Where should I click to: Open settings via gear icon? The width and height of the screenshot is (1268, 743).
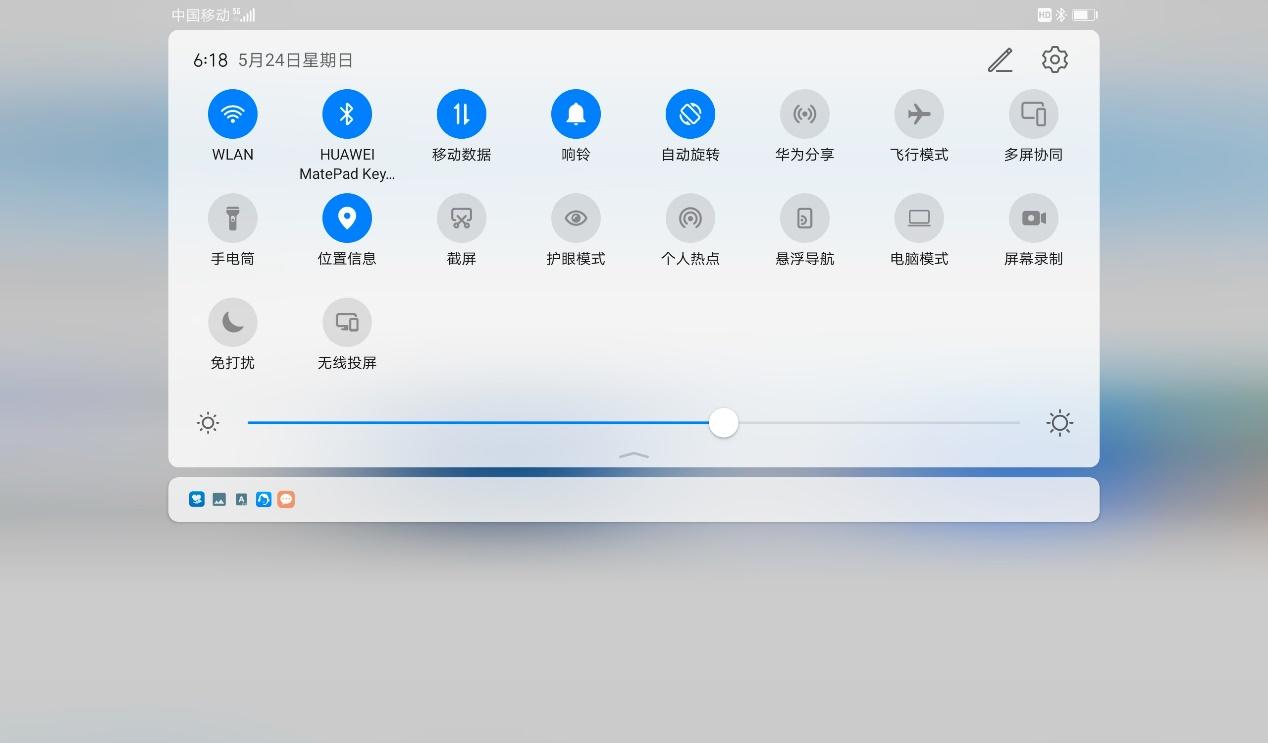(1055, 60)
